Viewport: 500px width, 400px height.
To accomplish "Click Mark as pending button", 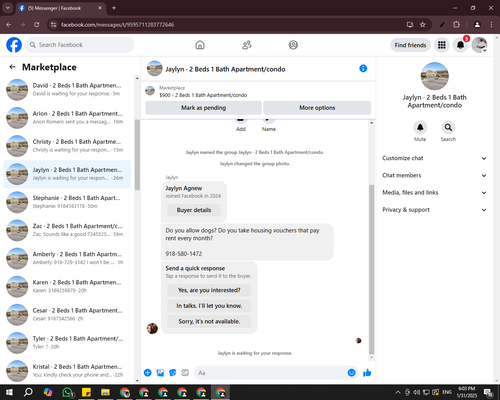I will click(x=203, y=108).
